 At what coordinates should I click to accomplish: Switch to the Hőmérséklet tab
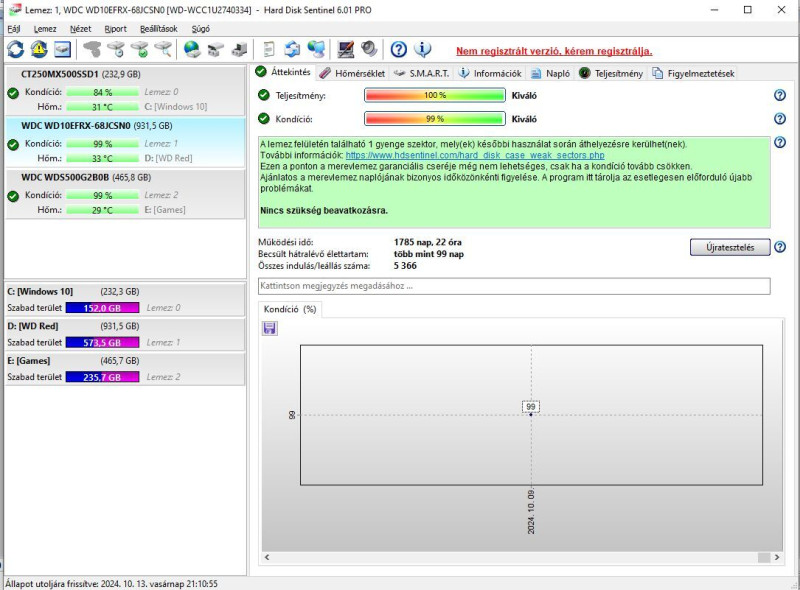353,73
